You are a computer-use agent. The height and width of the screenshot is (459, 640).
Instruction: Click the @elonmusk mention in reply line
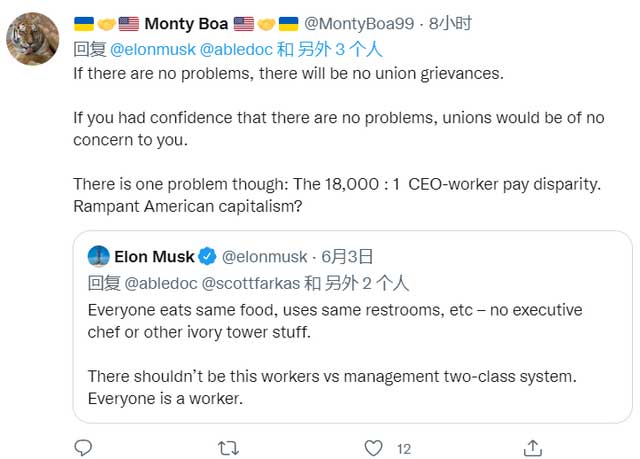151,48
